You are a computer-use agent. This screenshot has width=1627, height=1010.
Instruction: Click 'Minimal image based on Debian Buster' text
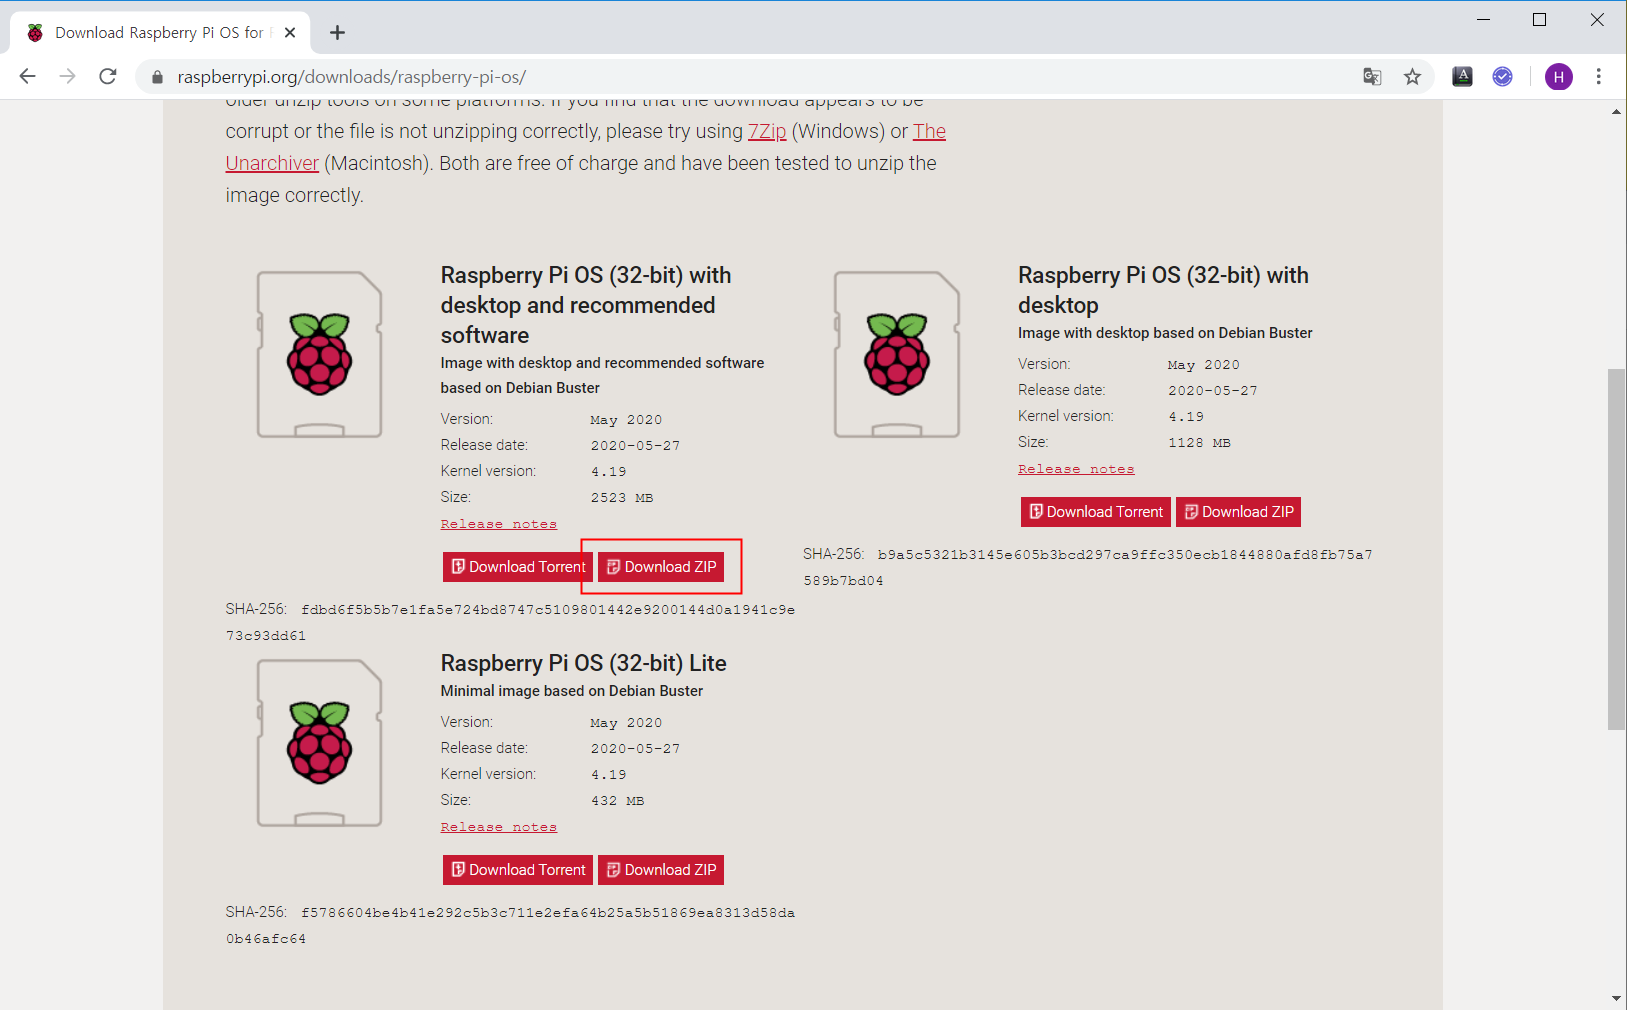click(x=572, y=691)
